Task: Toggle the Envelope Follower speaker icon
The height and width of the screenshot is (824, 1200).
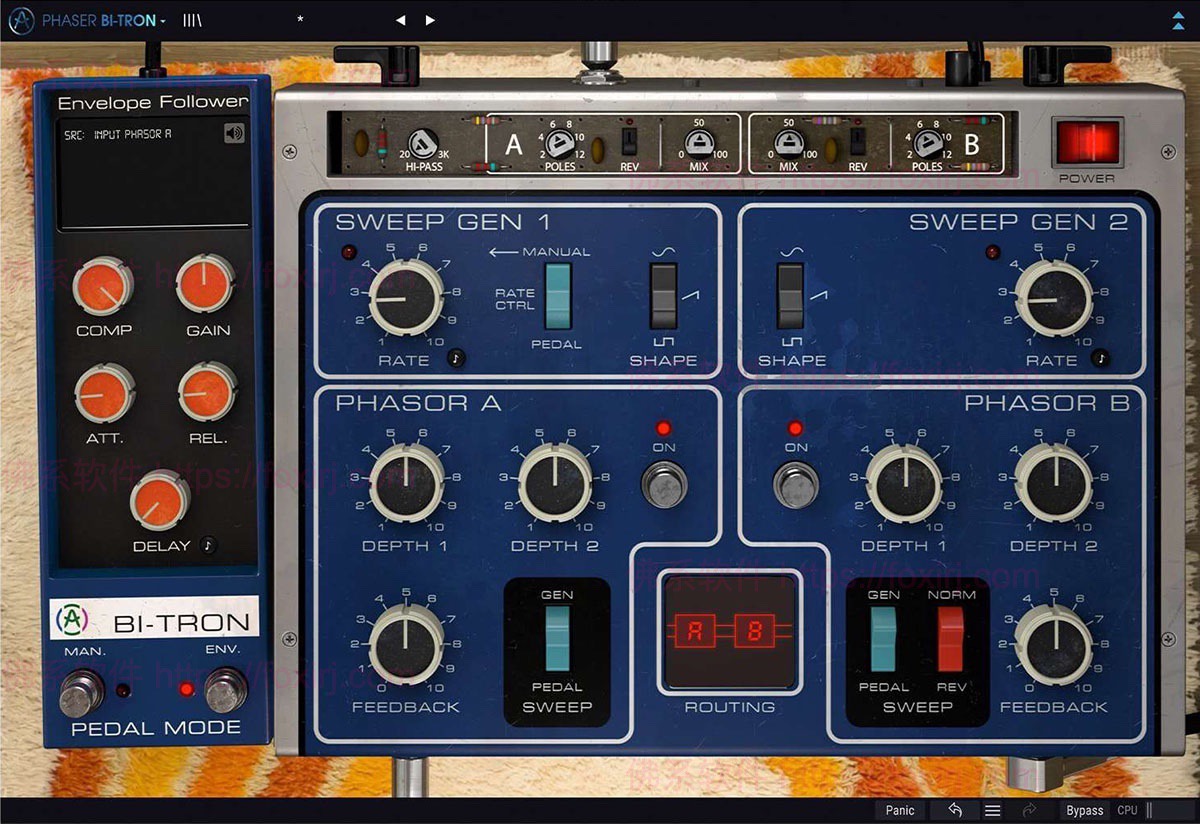Action: tap(234, 133)
